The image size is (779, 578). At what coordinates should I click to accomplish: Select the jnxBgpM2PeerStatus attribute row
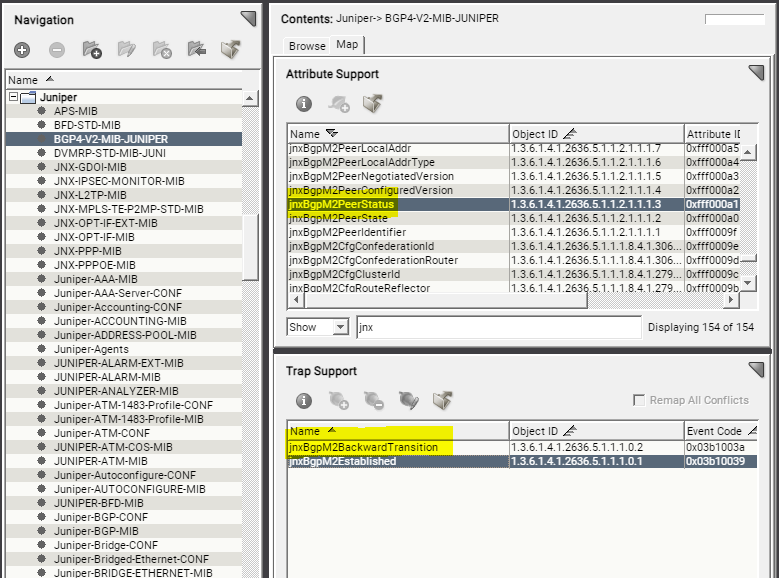point(513,204)
